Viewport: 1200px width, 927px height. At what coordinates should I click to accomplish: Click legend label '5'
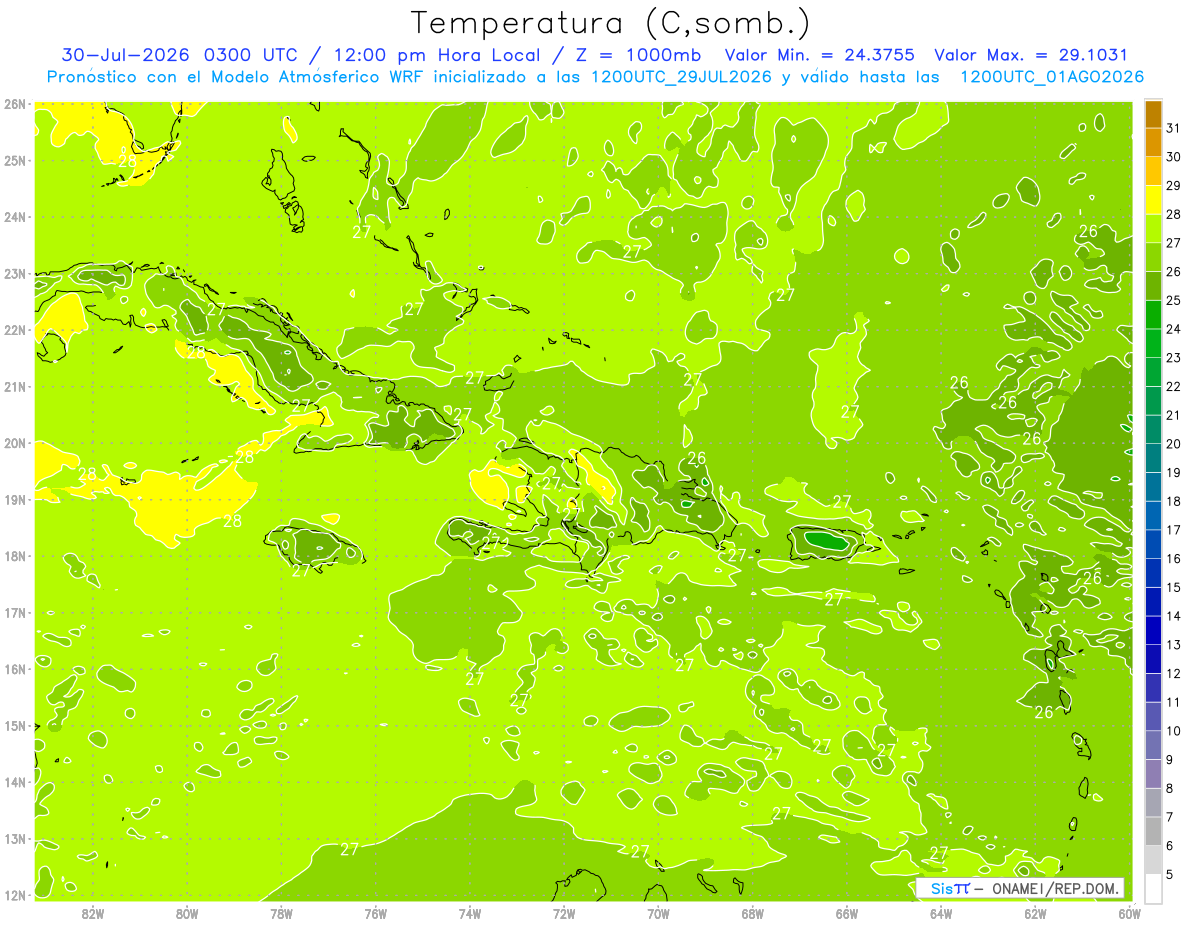tap(1169, 874)
